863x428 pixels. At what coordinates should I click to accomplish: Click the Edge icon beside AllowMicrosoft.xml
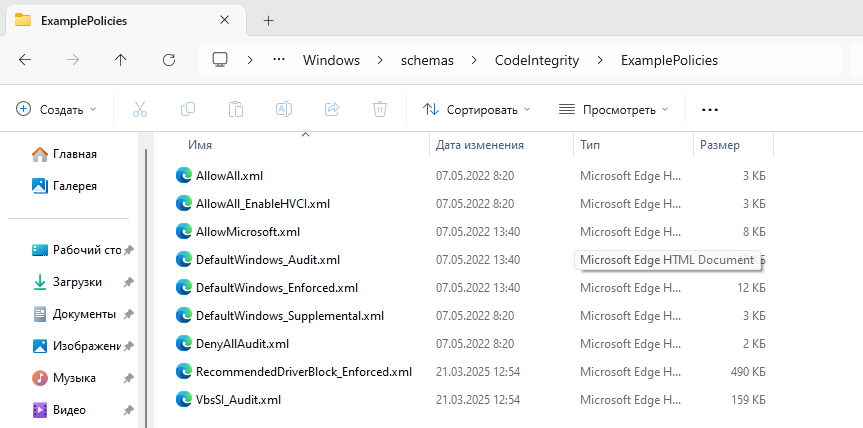pos(183,232)
